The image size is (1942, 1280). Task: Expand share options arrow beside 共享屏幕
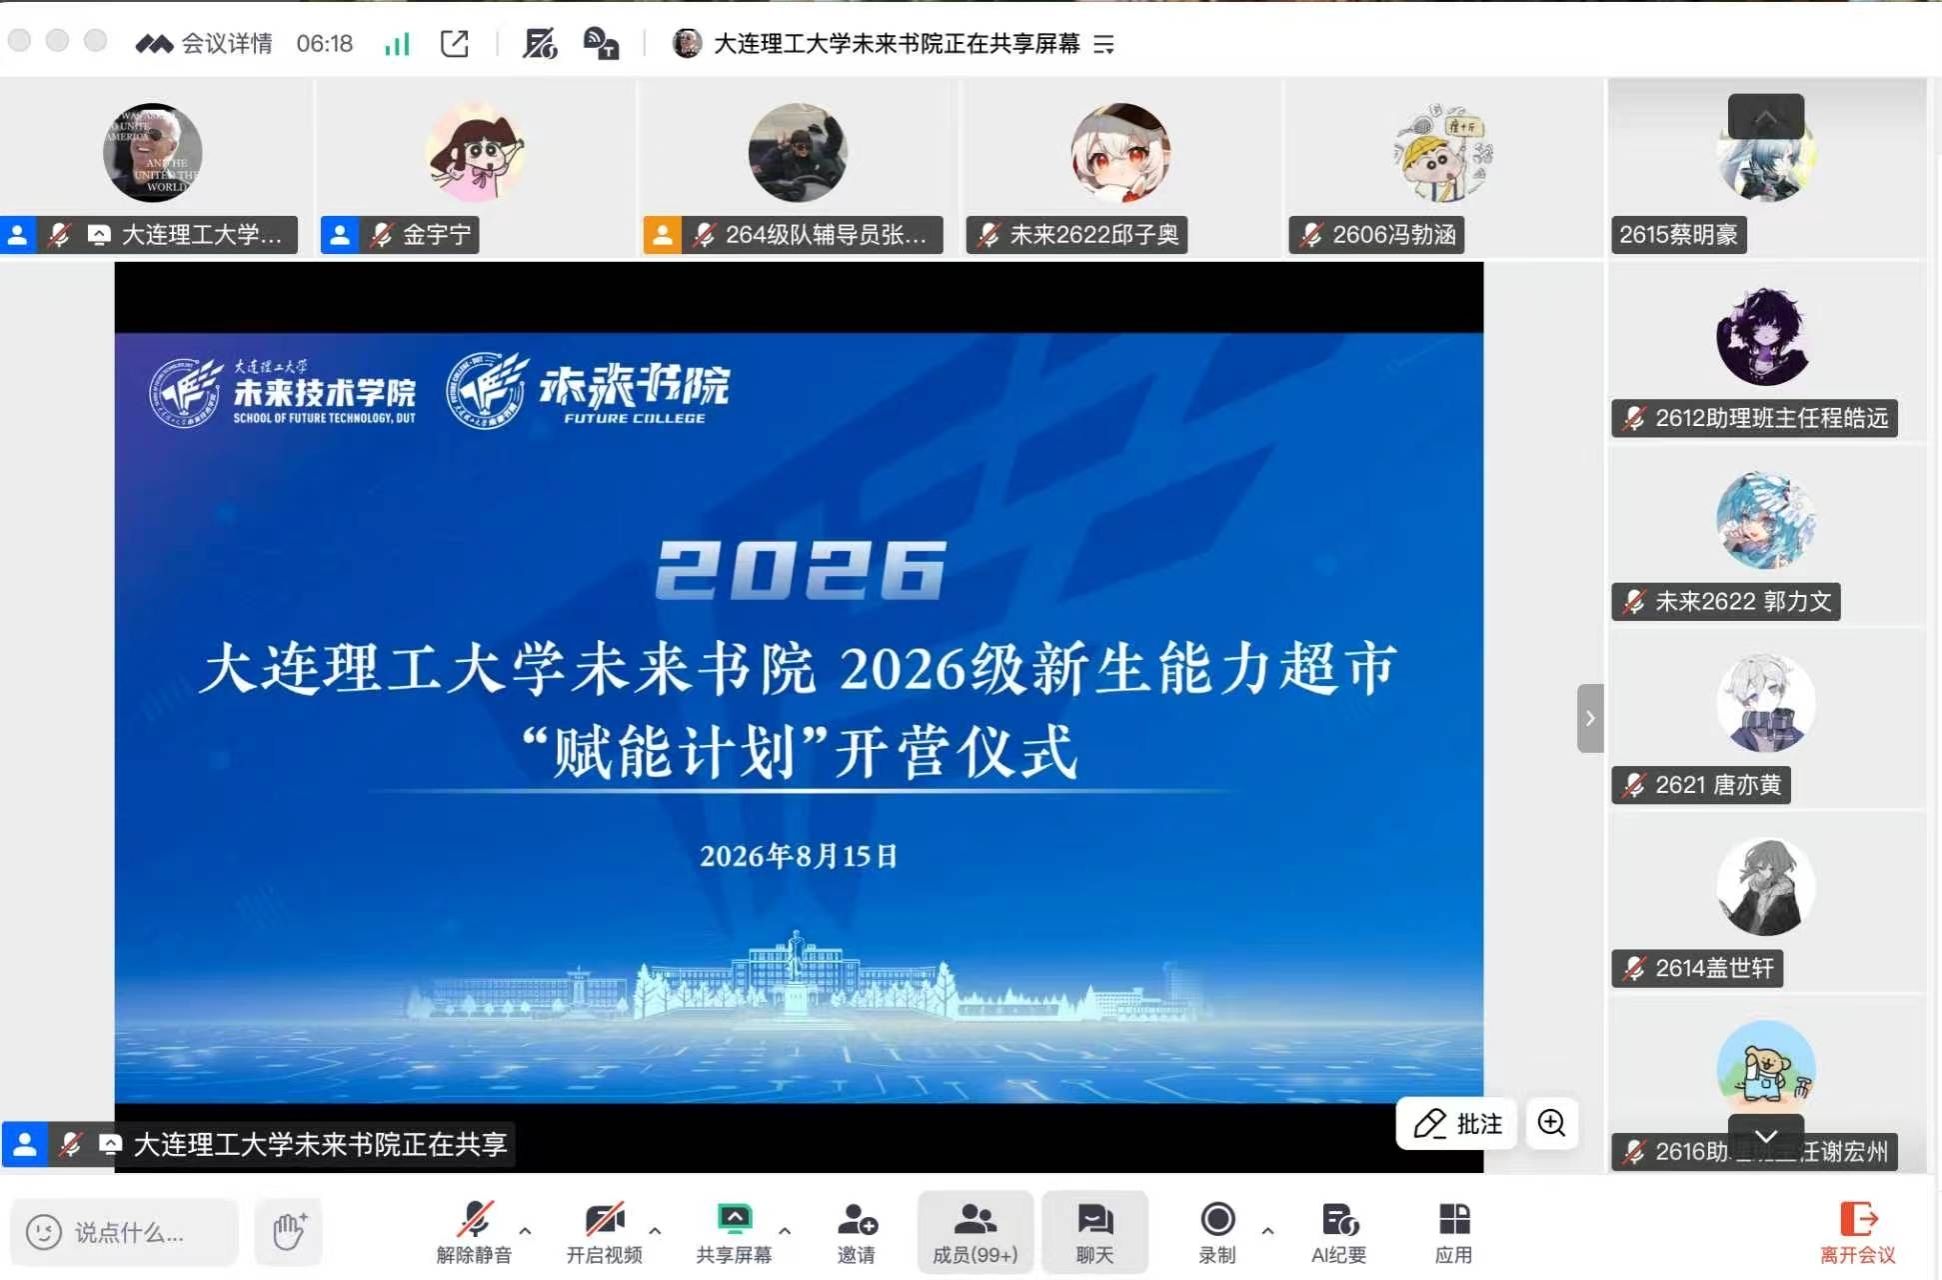pyautogui.click(x=785, y=1230)
